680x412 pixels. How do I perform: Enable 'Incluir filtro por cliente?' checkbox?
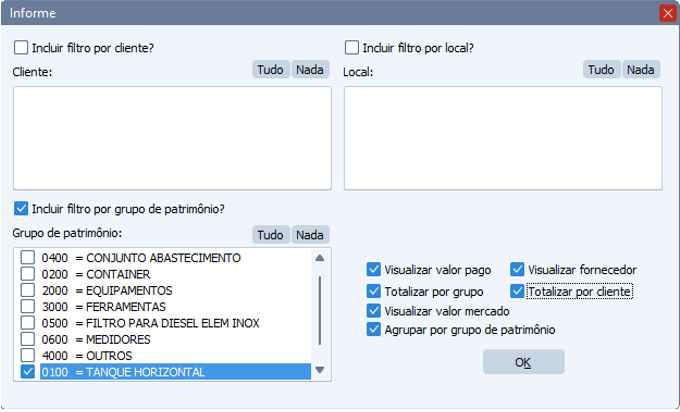[x=22, y=47]
